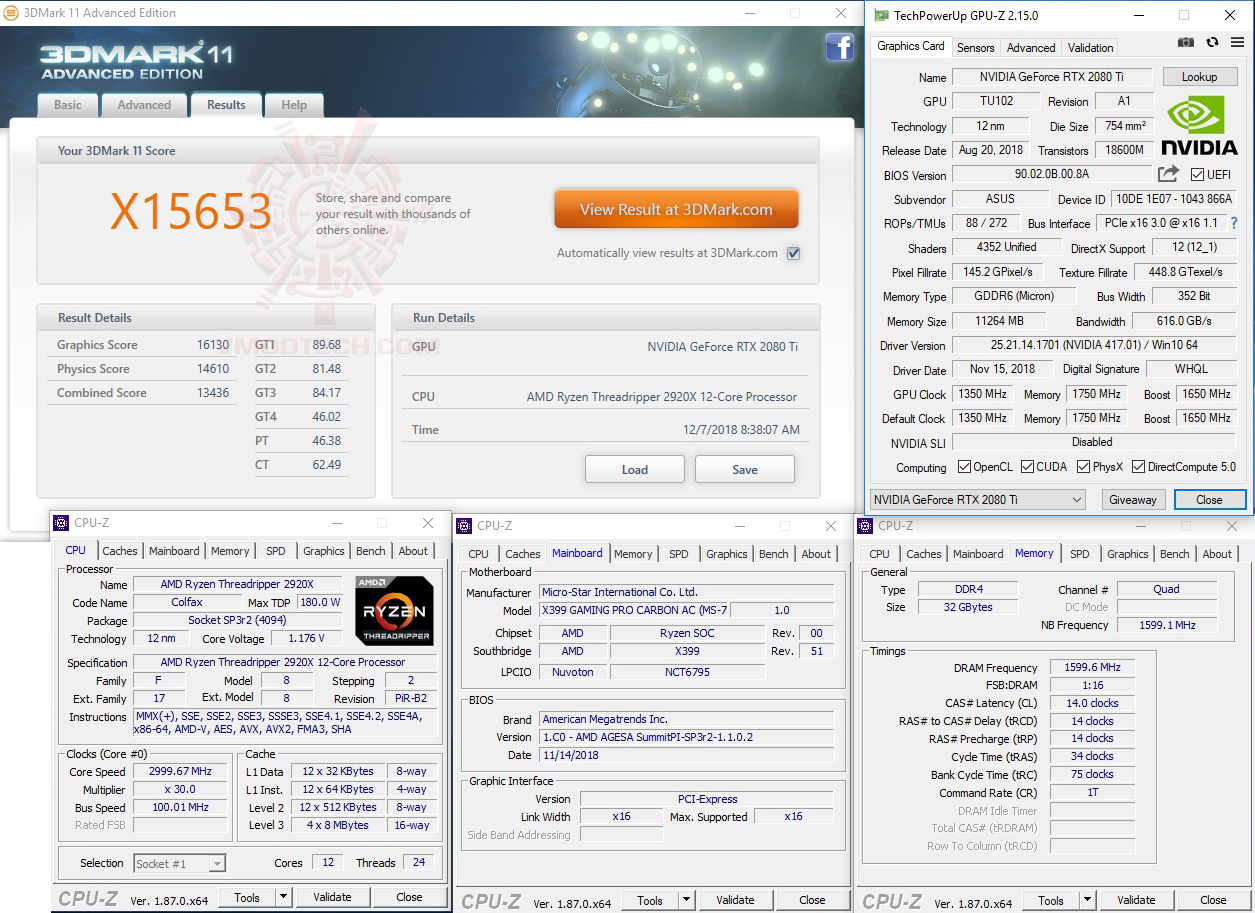Open the GPU-Z hamburger menu
Image resolution: width=1255 pixels, height=913 pixels.
[1237, 43]
